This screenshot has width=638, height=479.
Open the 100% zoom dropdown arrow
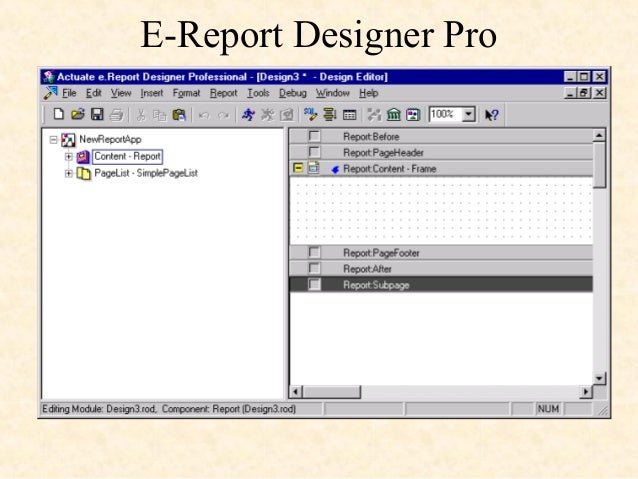(469, 114)
